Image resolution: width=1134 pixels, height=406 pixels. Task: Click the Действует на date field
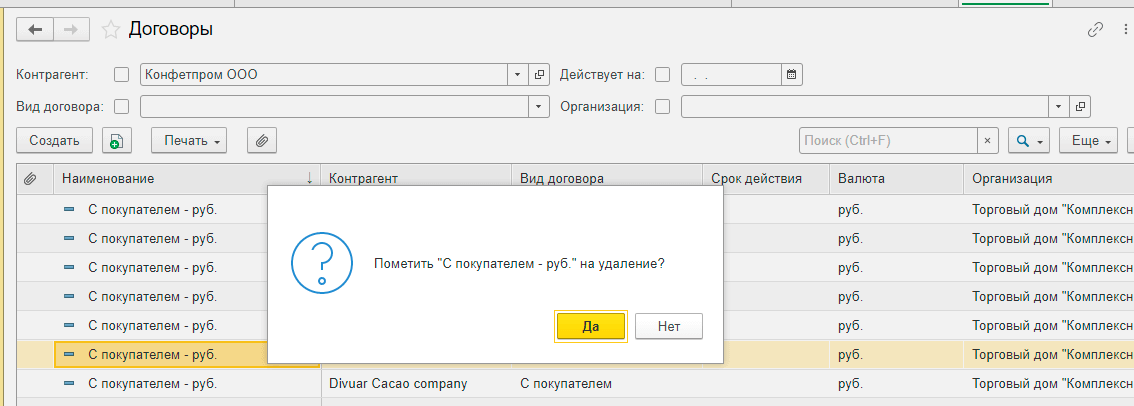pos(731,74)
